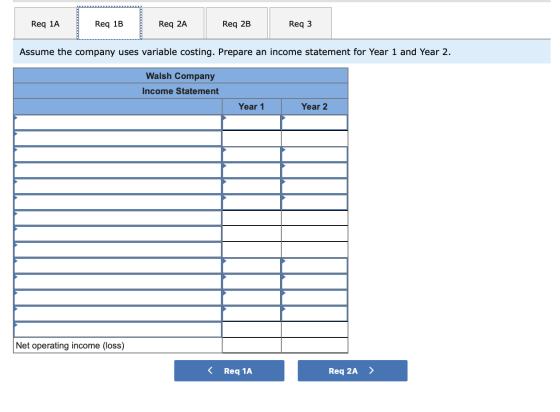Go to the Req 2B tab
Screen dimensions: 560x412
(236, 24)
